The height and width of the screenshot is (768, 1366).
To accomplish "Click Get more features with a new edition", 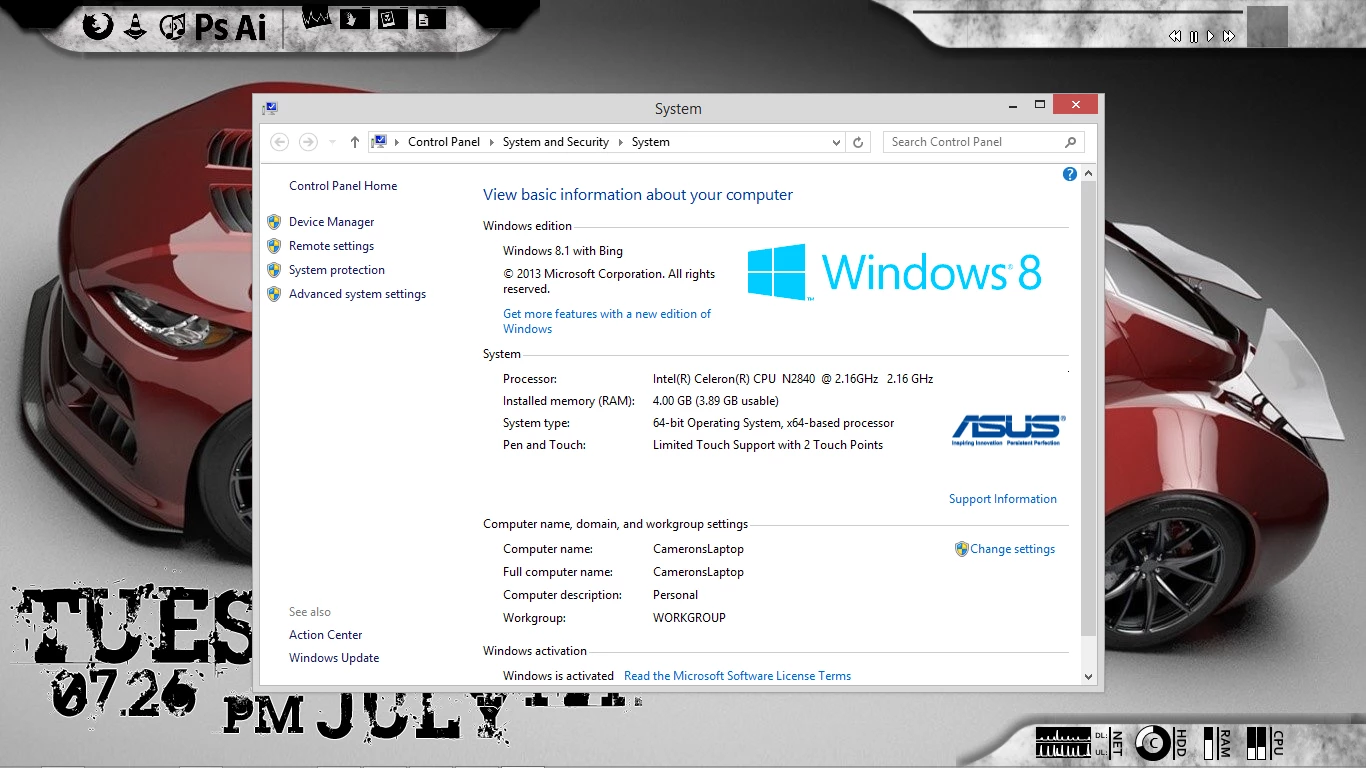I will point(607,321).
